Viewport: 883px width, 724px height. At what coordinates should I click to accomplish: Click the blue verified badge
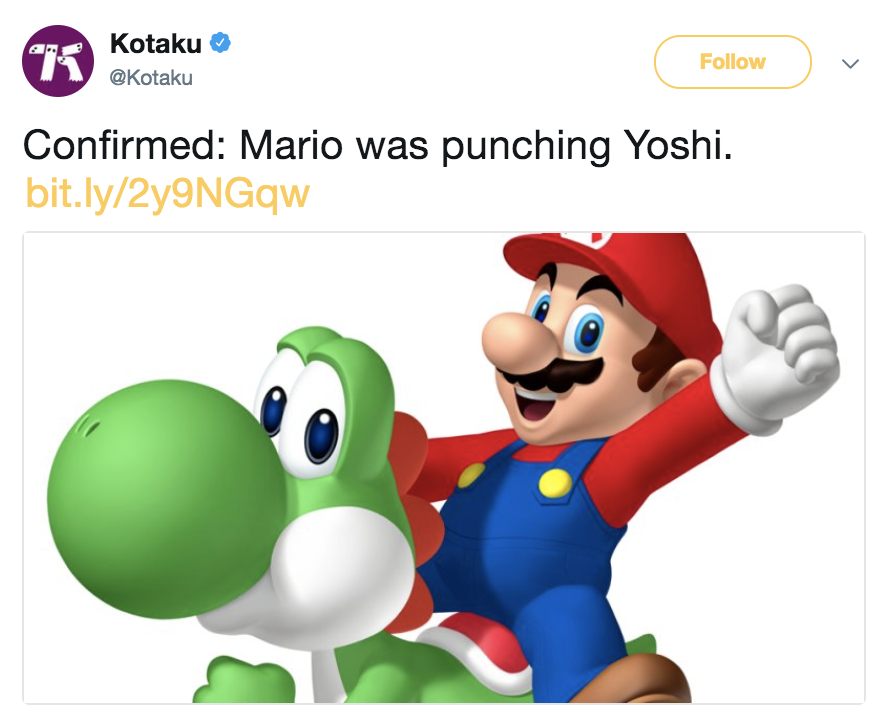coord(221,43)
